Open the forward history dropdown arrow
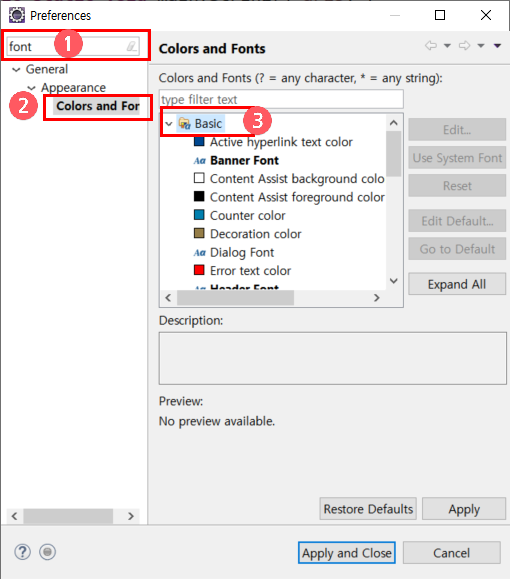This screenshot has height=579, width=510. point(481,46)
